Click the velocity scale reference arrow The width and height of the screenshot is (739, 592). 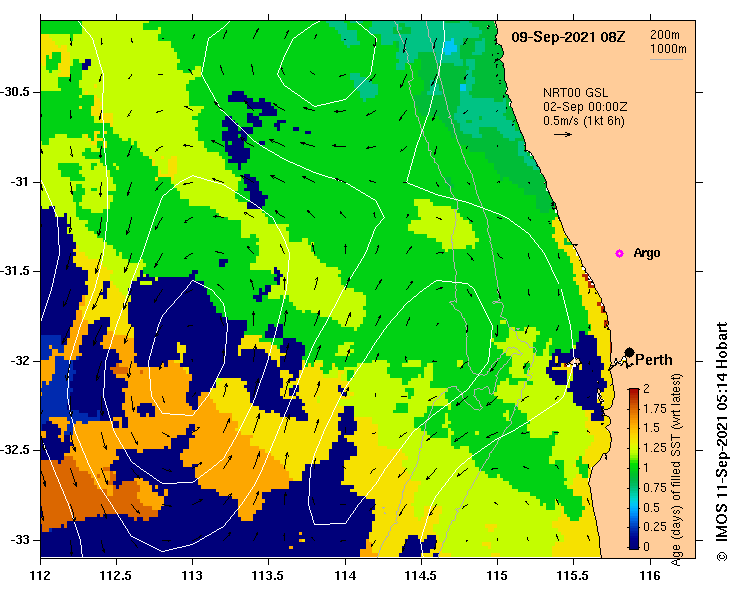coord(563,135)
